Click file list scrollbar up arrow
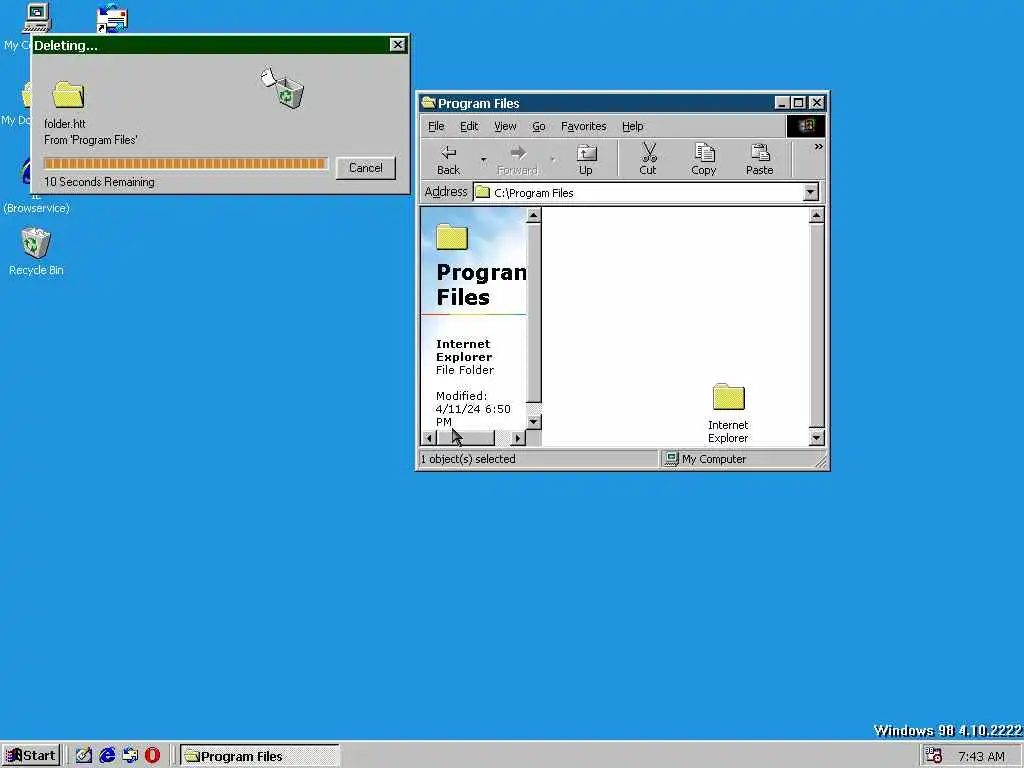The height and width of the screenshot is (768, 1024). [816, 216]
